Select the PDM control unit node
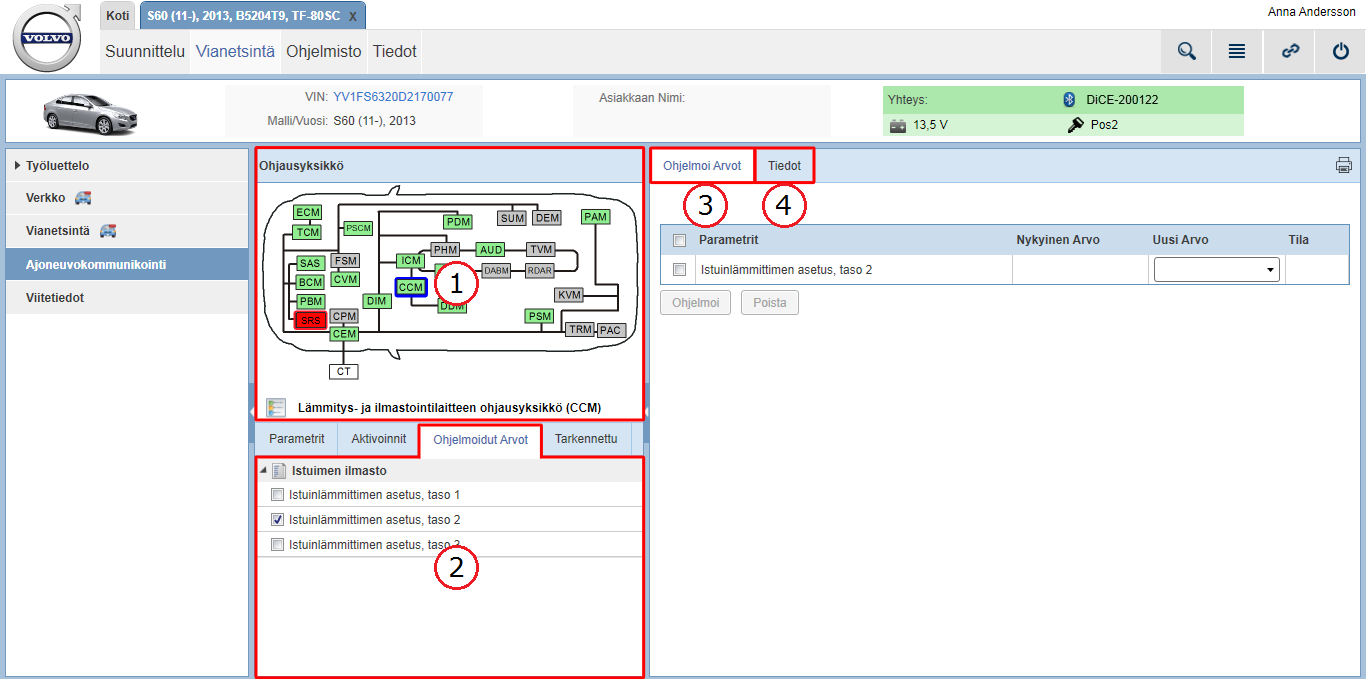The height and width of the screenshot is (679, 1366). click(458, 221)
